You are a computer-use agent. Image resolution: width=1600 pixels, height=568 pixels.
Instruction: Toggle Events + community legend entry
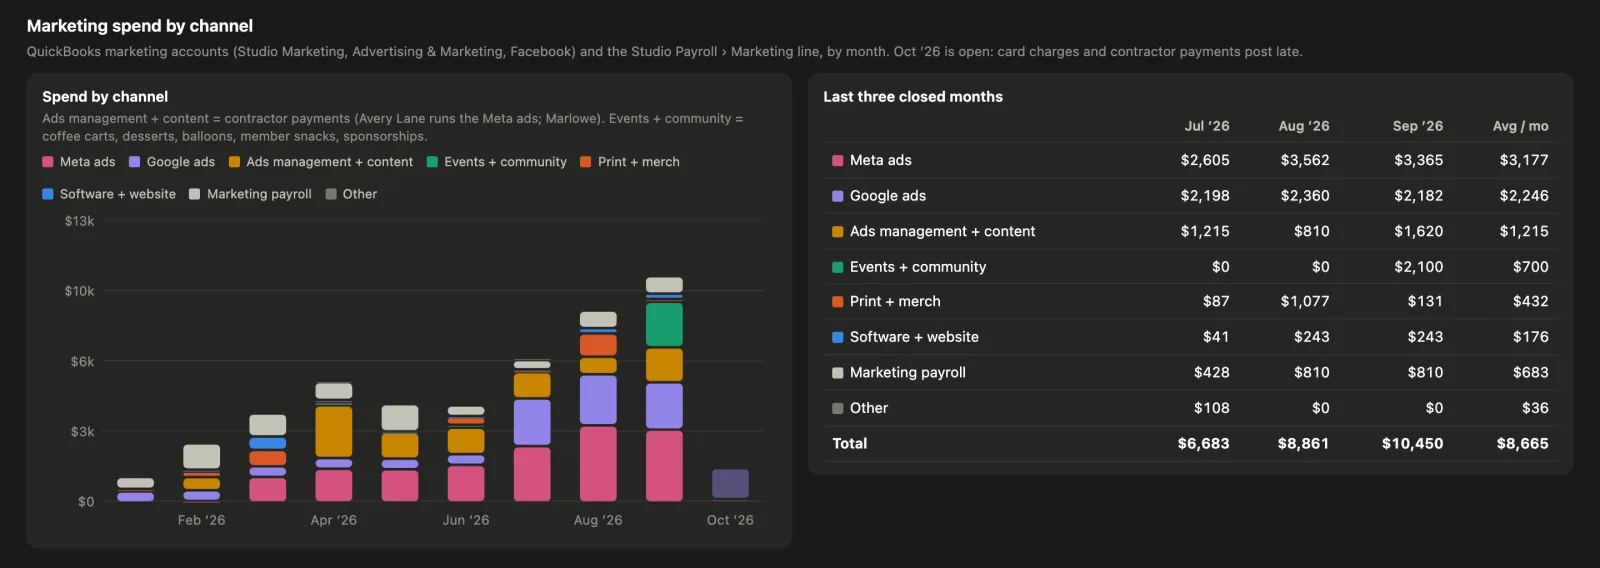[x=497, y=162]
